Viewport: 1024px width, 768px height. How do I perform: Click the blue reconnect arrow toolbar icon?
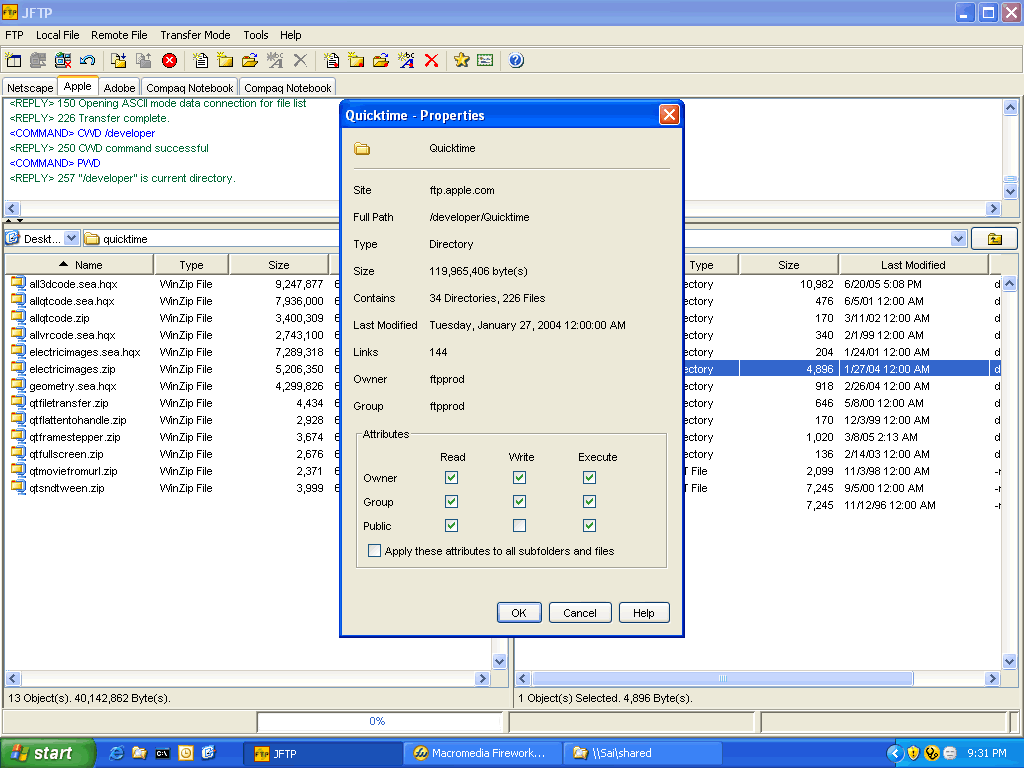point(88,61)
